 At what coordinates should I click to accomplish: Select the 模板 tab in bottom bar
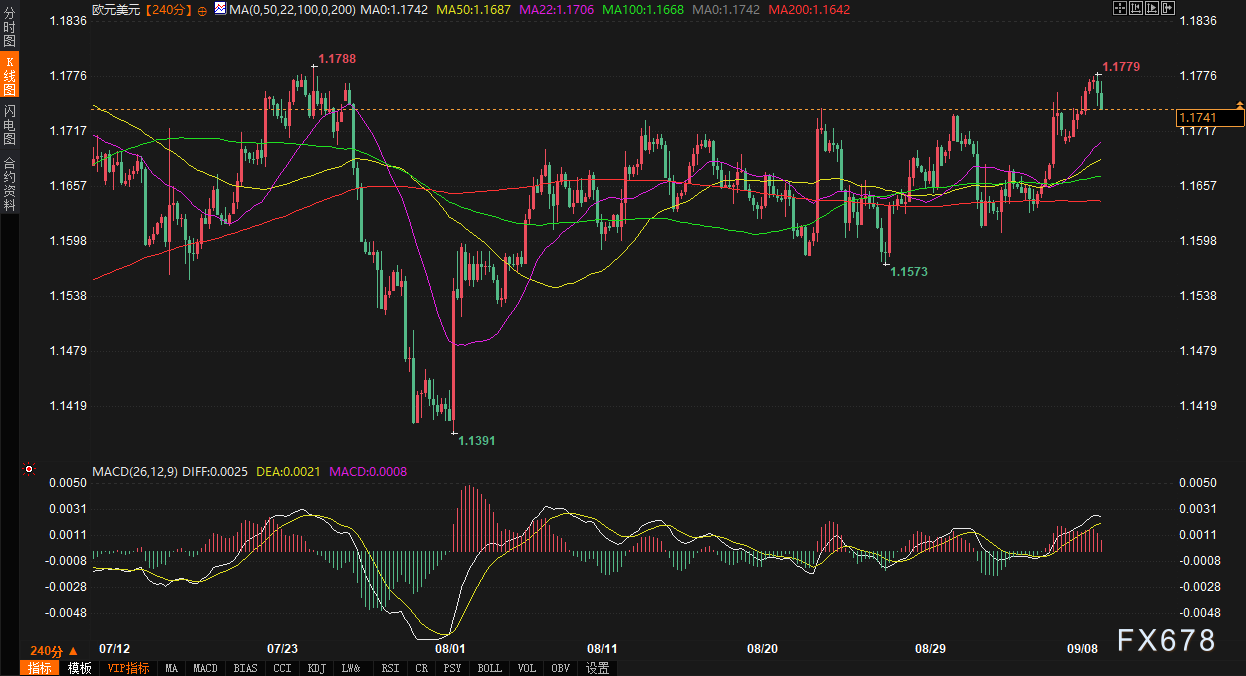coord(80,668)
